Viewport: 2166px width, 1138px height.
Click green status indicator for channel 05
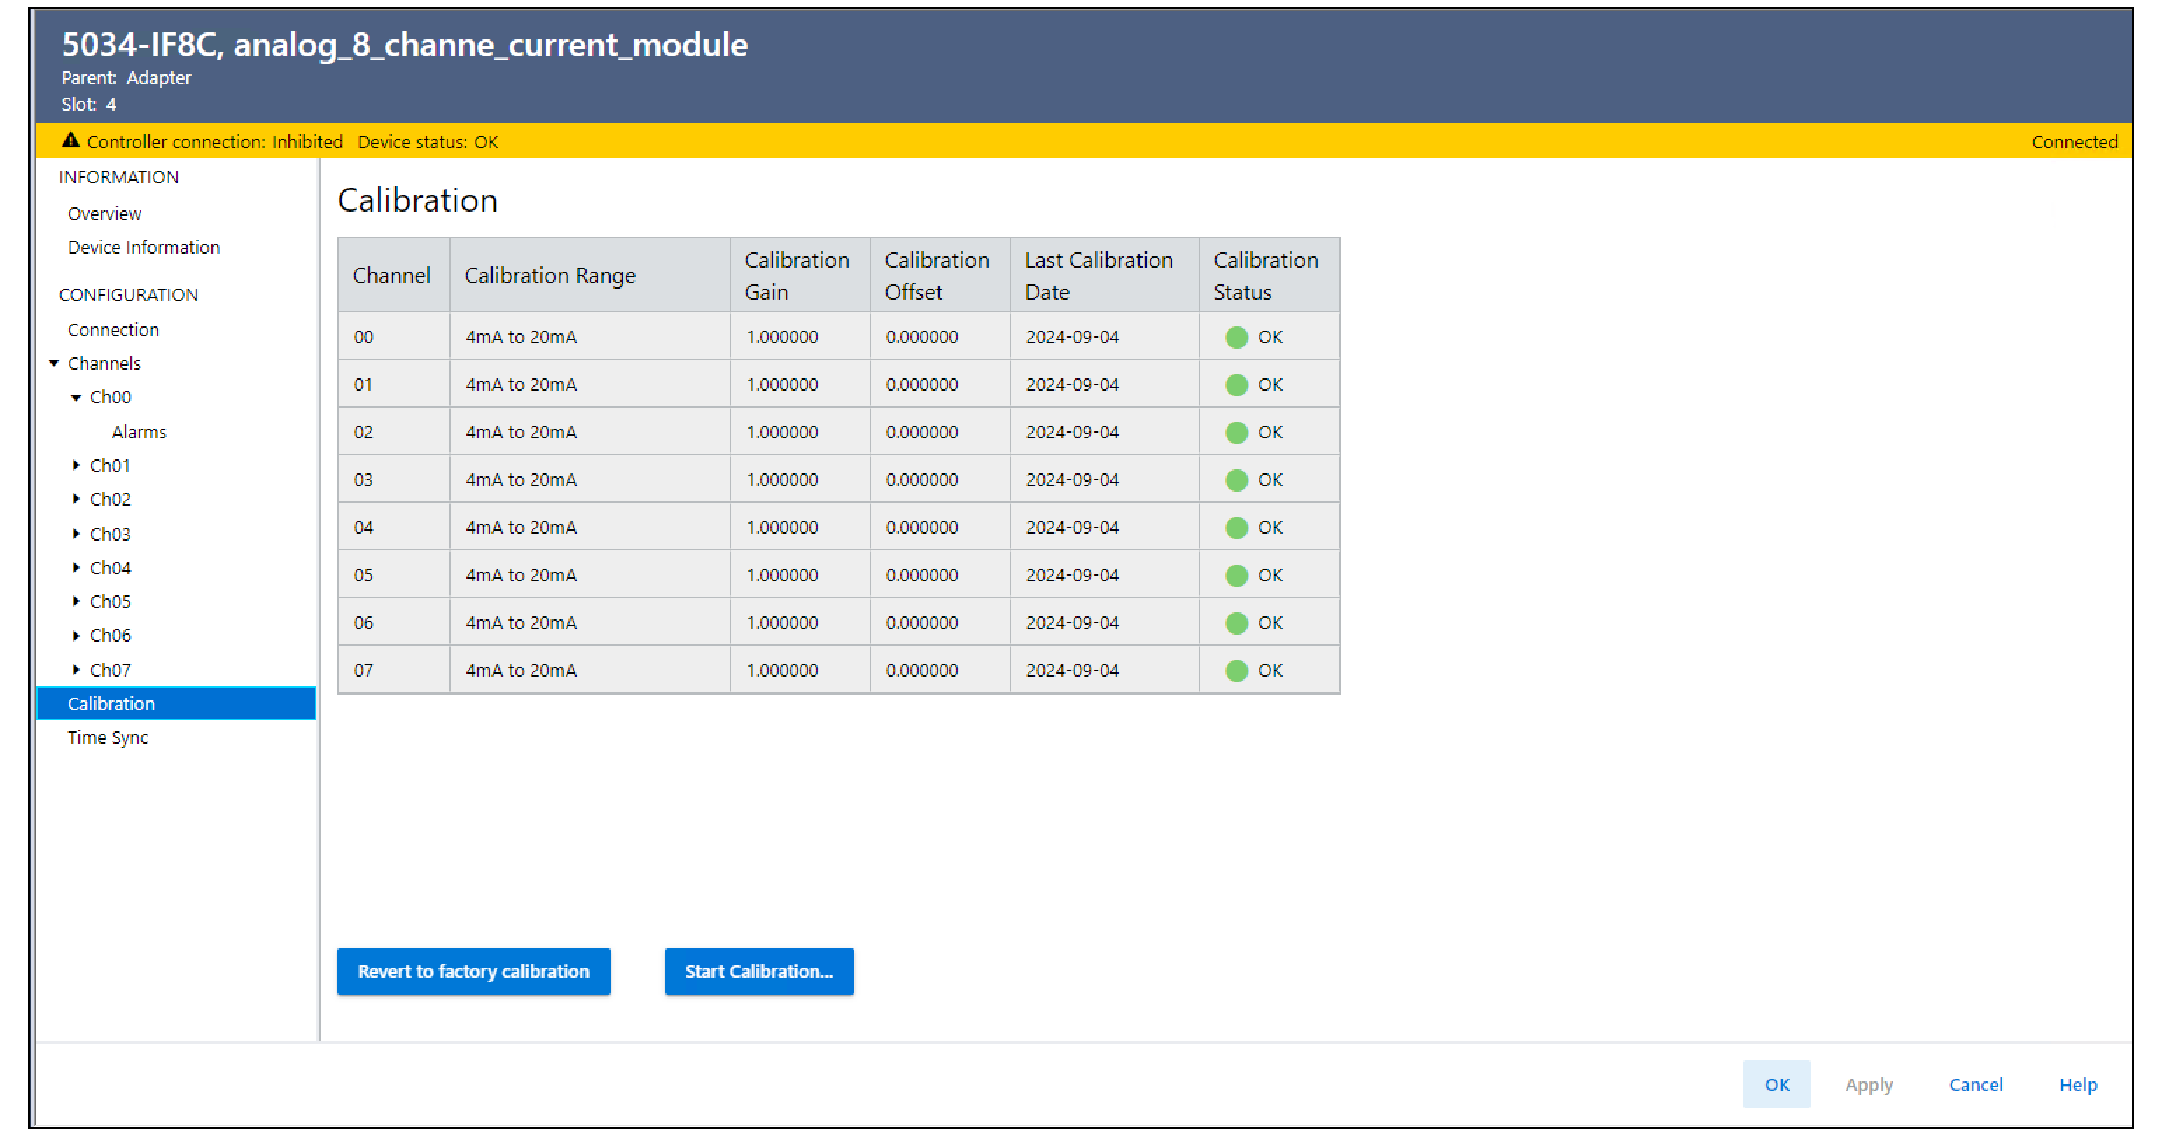pyautogui.click(x=1237, y=575)
